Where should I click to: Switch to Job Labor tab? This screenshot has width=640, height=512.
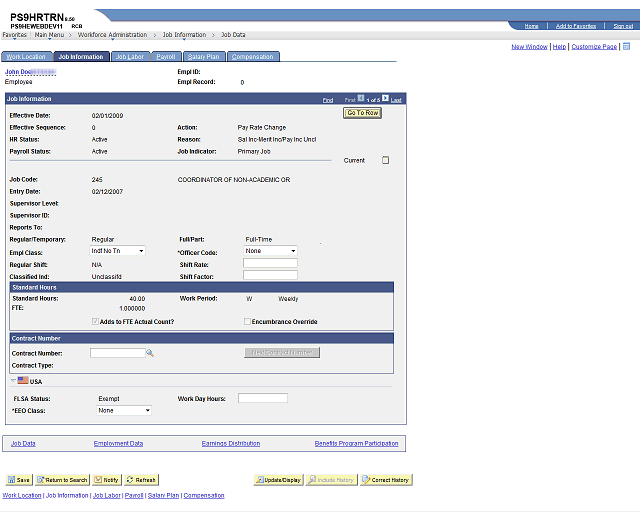click(x=130, y=57)
